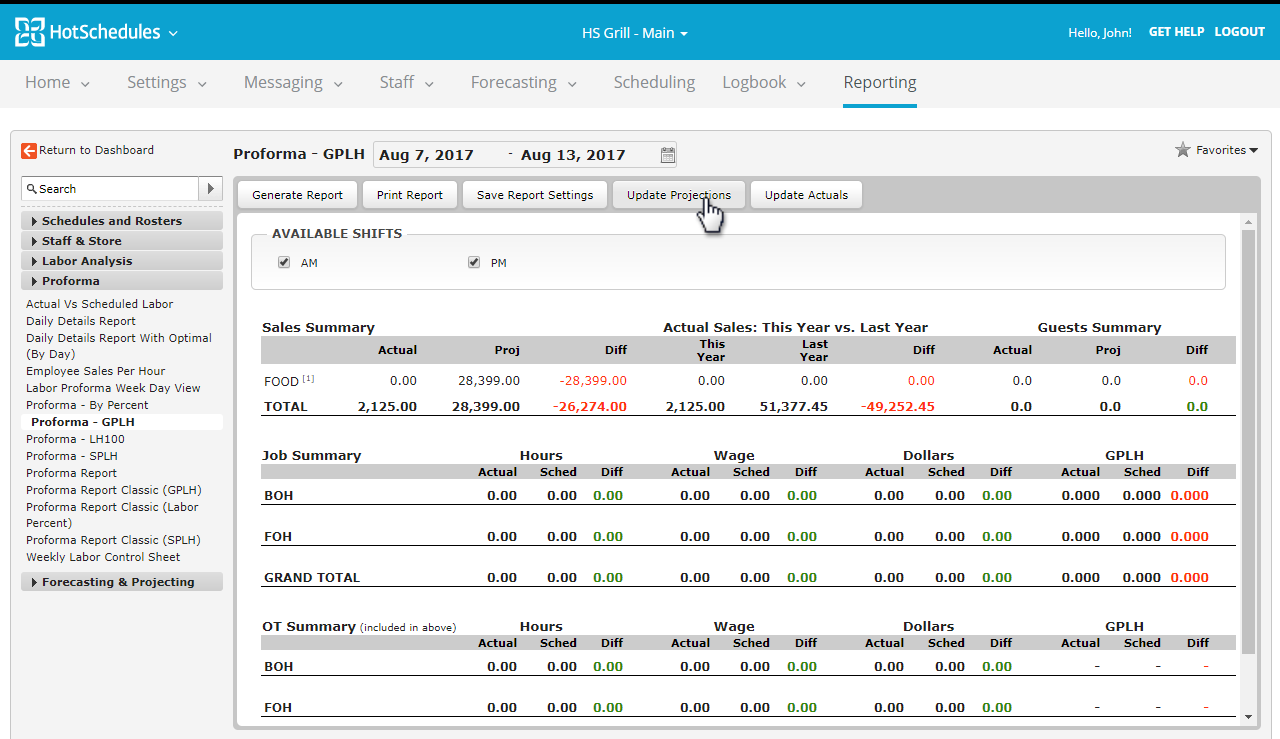
Task: Click the report vertical scrollbar
Action: (1247, 440)
